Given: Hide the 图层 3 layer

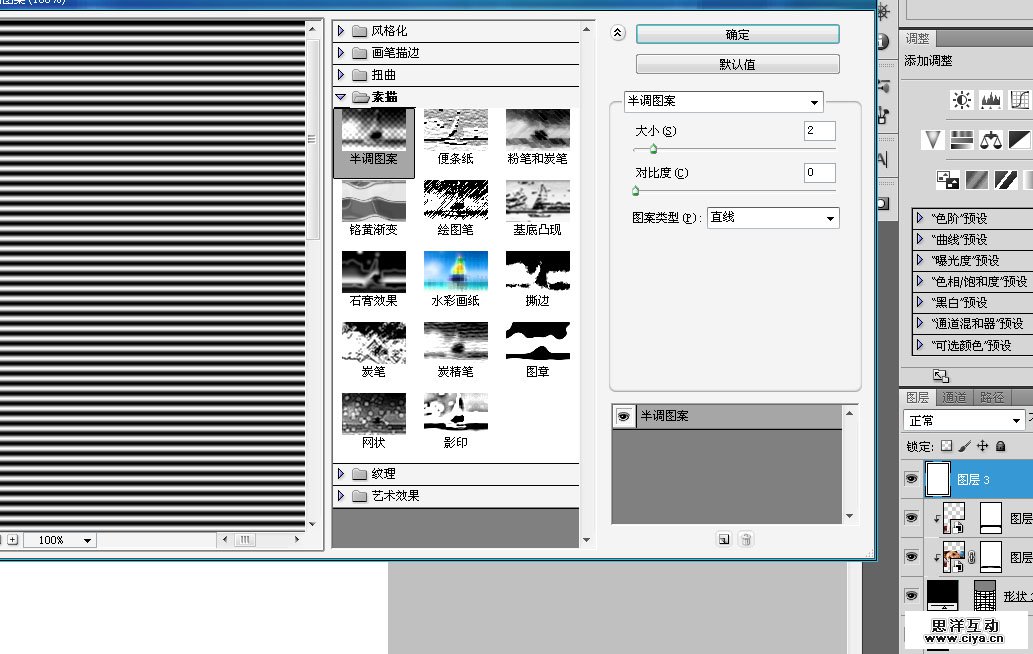Looking at the screenshot, I should point(911,478).
